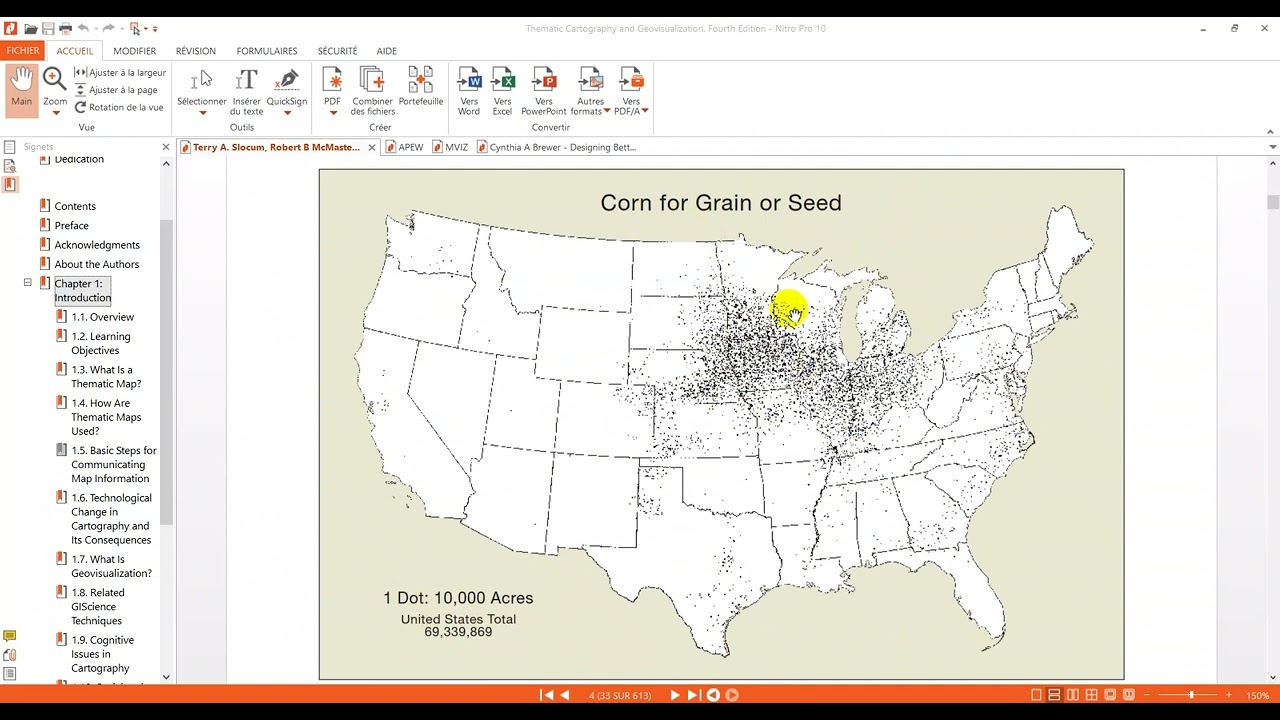Open the document tabs list dropdown
This screenshot has height=720, width=1280.
1272,147
